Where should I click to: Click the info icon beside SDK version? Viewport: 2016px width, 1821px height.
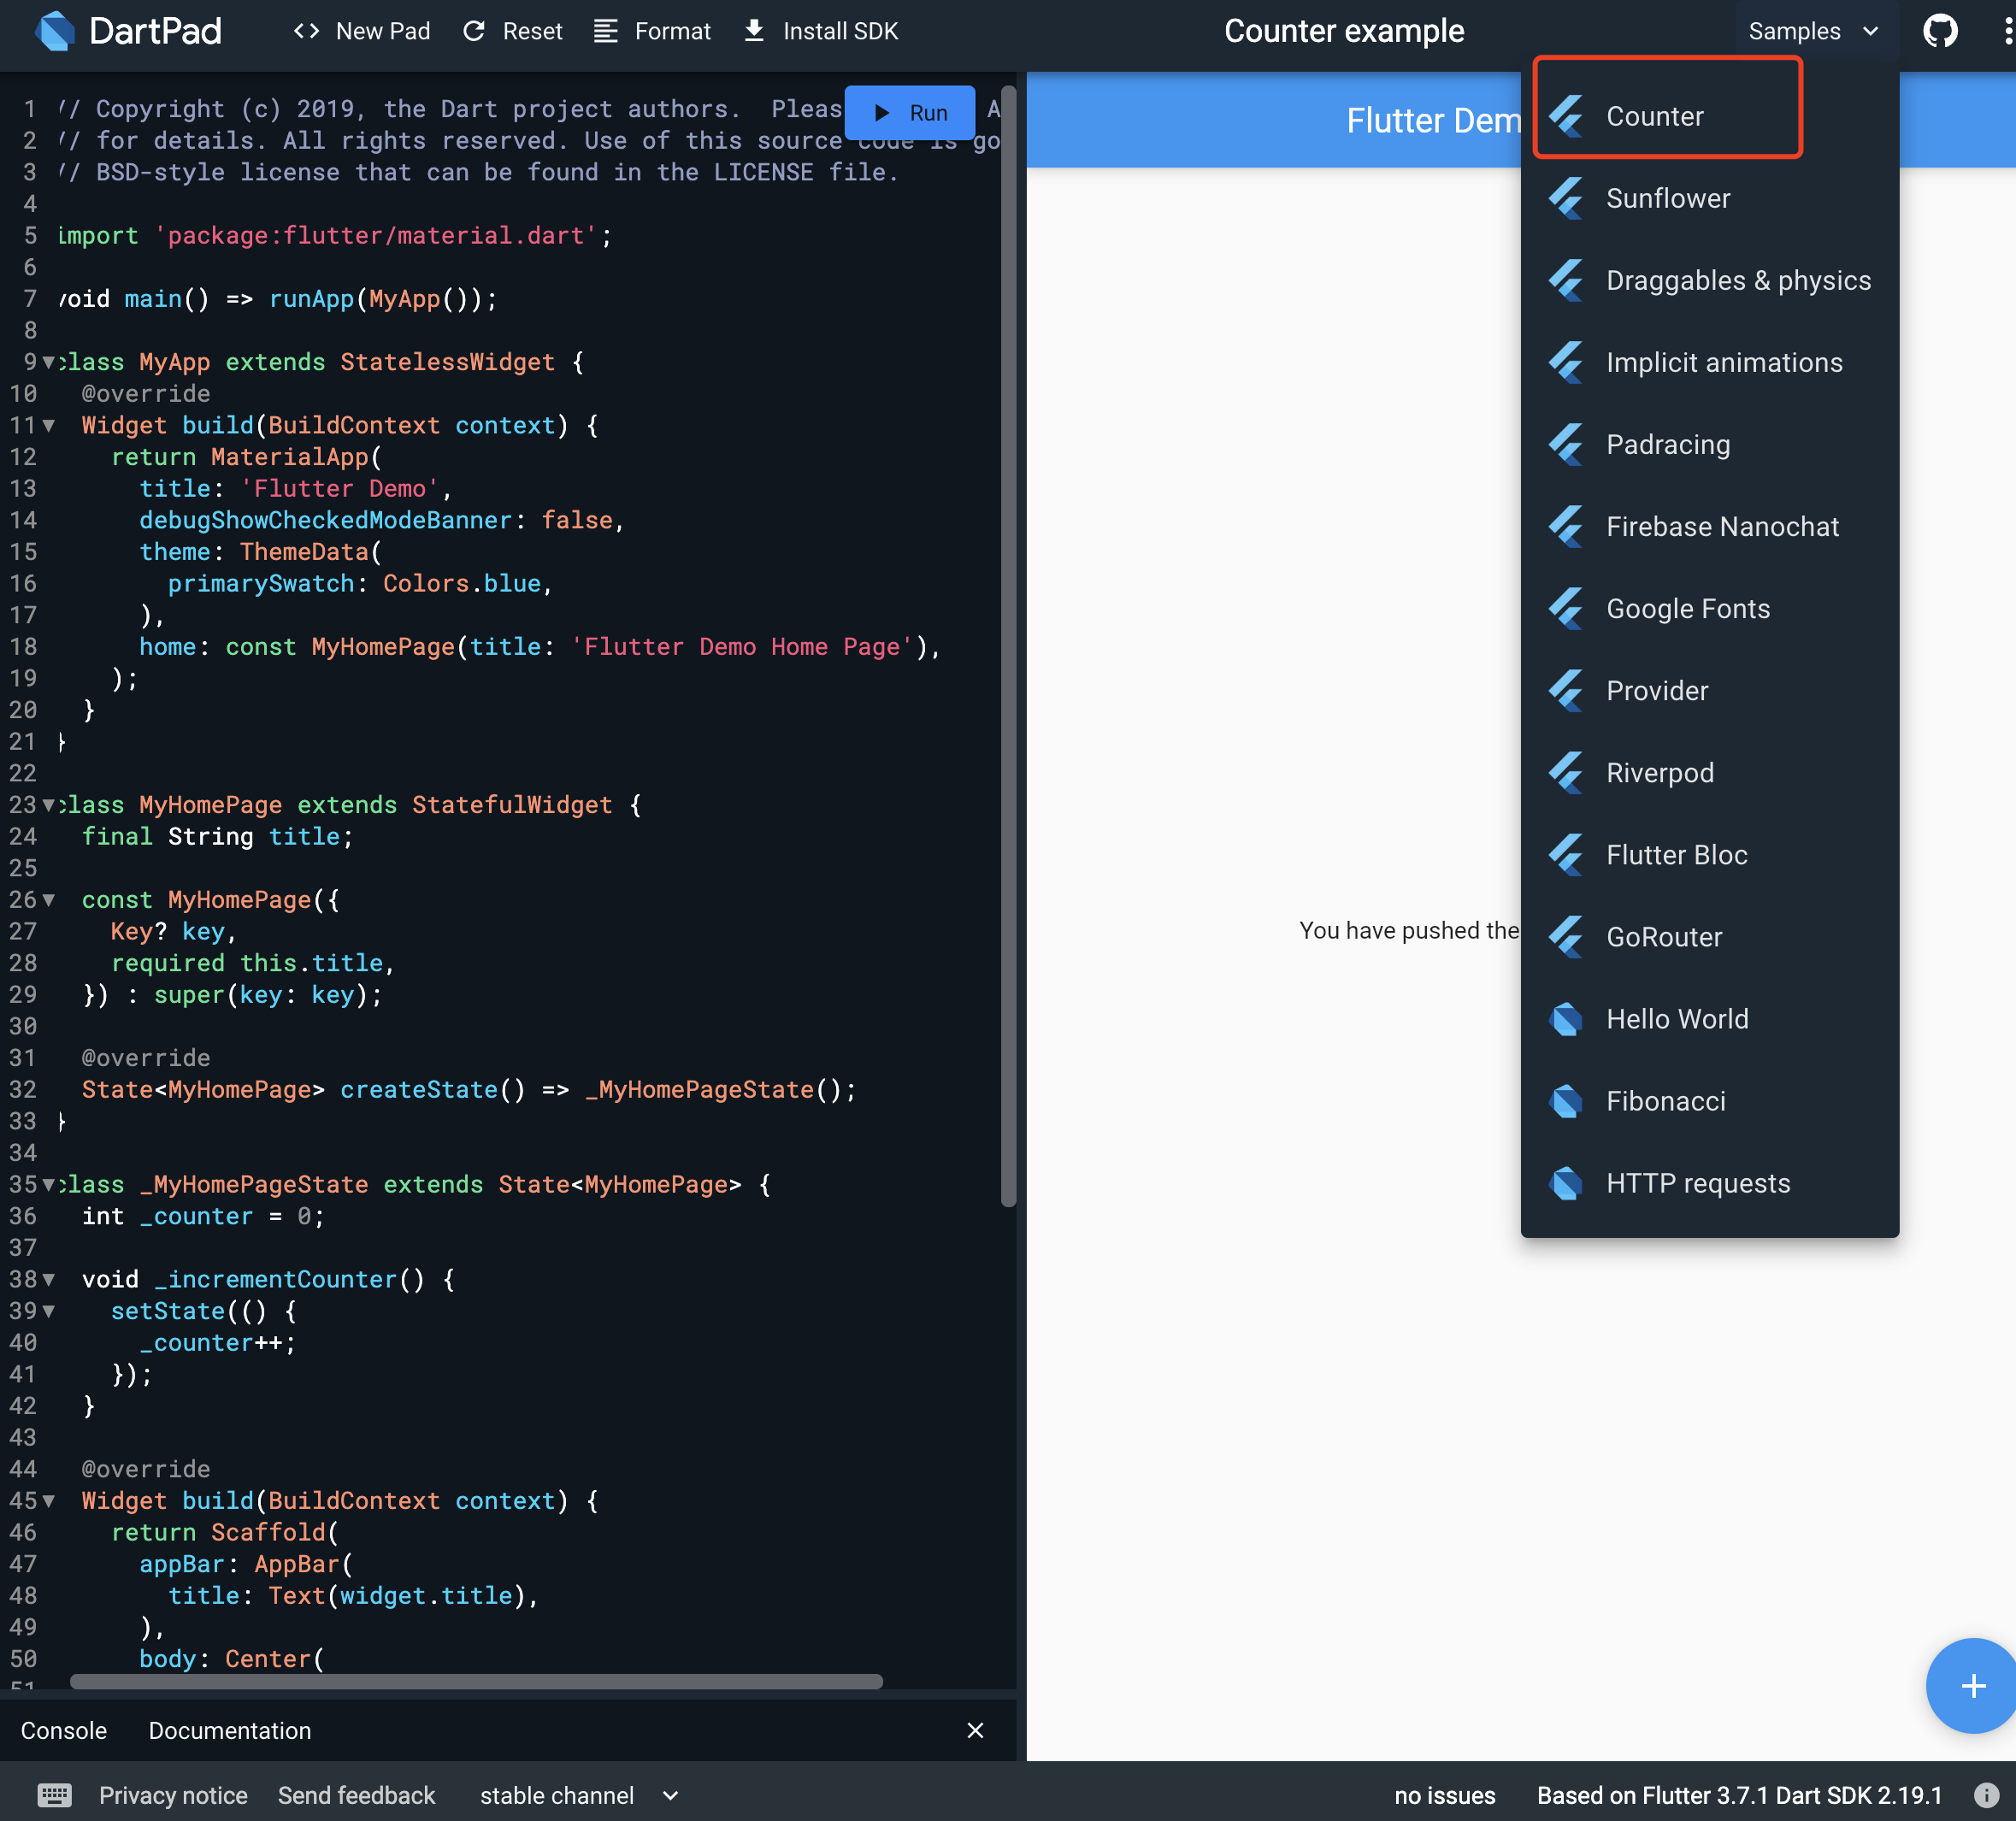[1986, 1795]
